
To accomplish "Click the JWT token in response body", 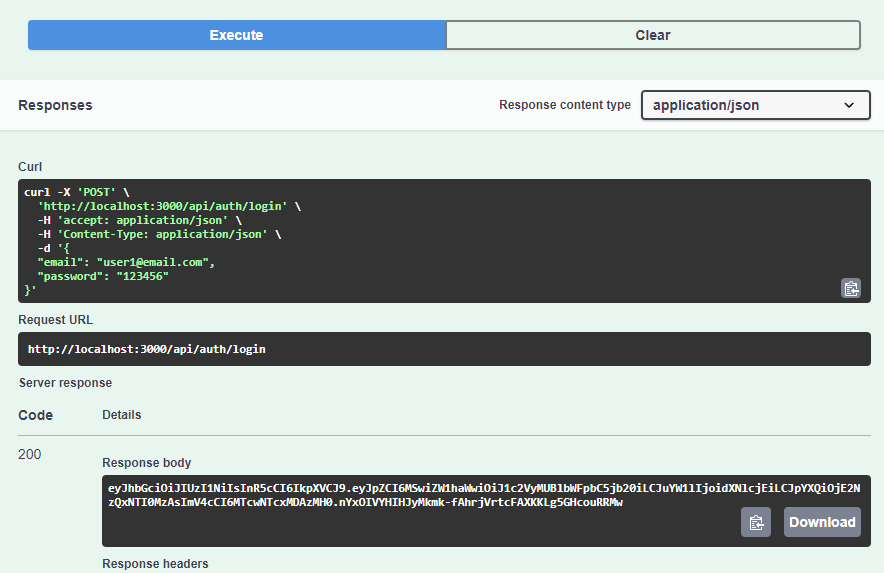I will (484, 495).
